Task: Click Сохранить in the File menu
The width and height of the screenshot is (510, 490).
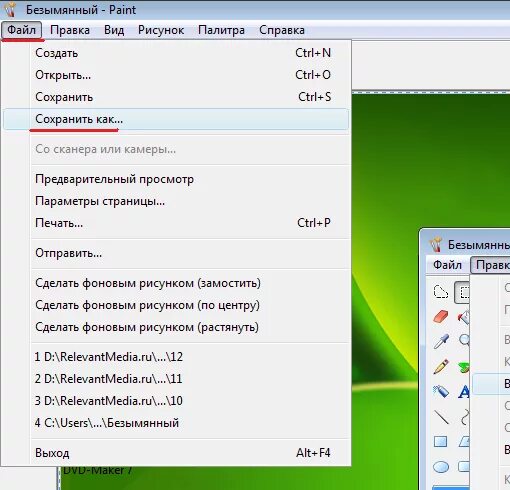Action: [176, 97]
